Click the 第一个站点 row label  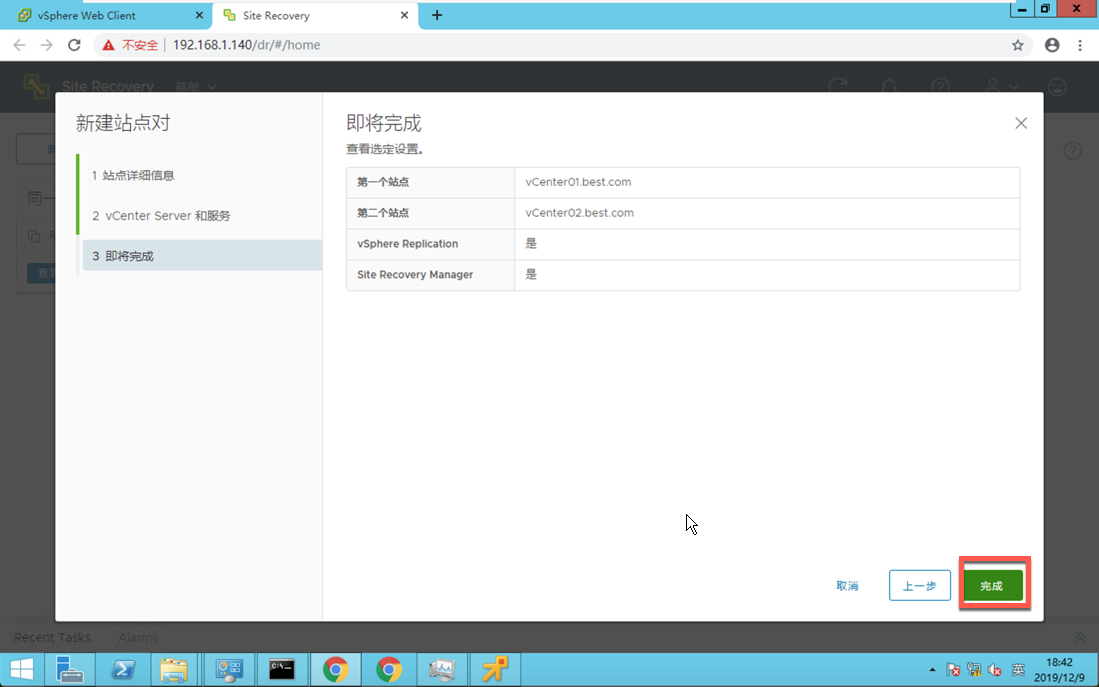(x=383, y=182)
